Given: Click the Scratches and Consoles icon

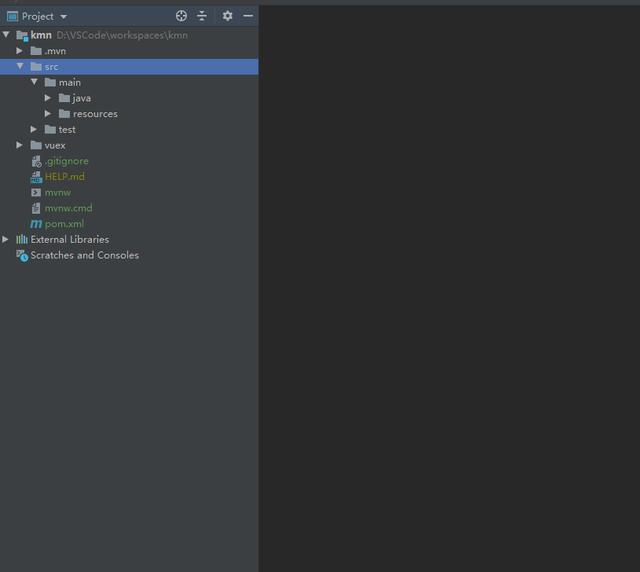Looking at the screenshot, I should click(22, 256).
